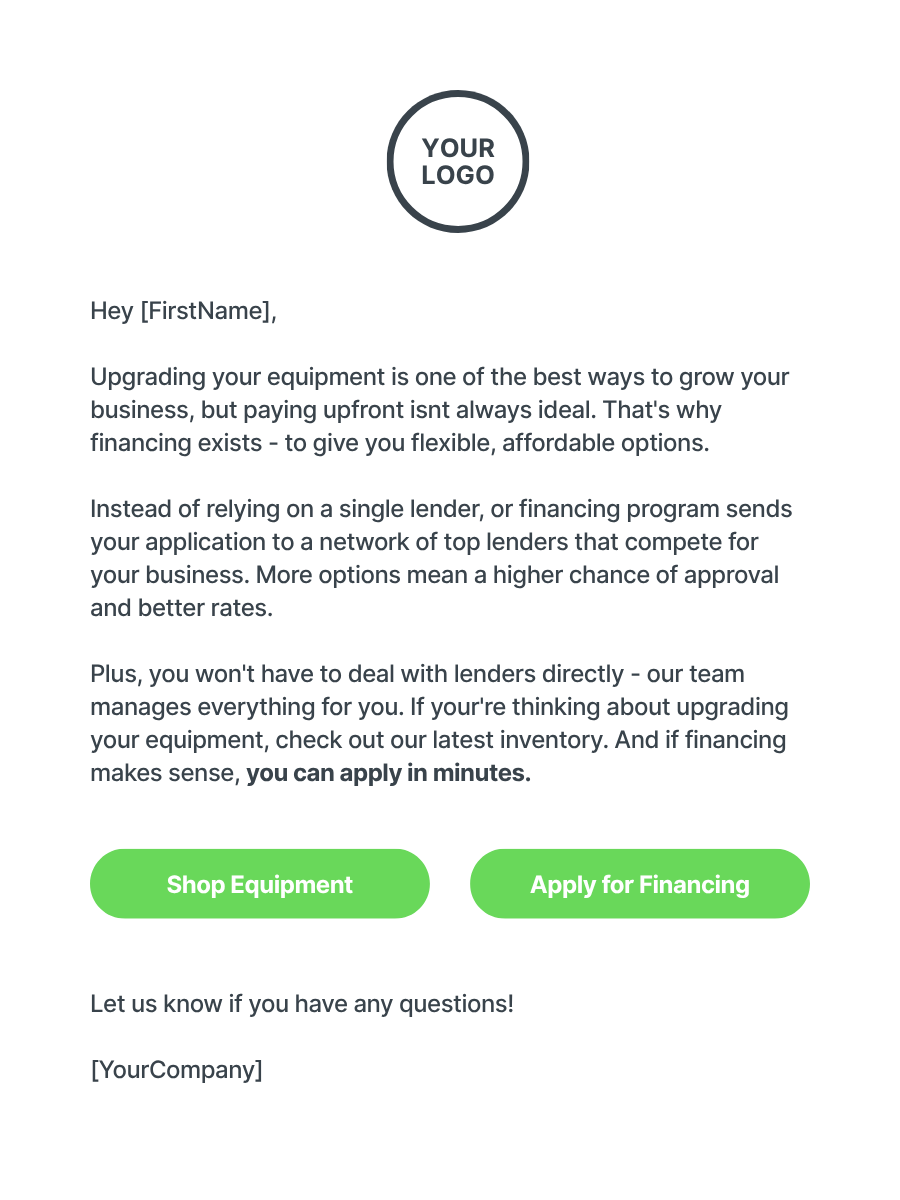Click the paragraph starting "Instead of relying"
The image size is (900, 1200).
[441, 558]
